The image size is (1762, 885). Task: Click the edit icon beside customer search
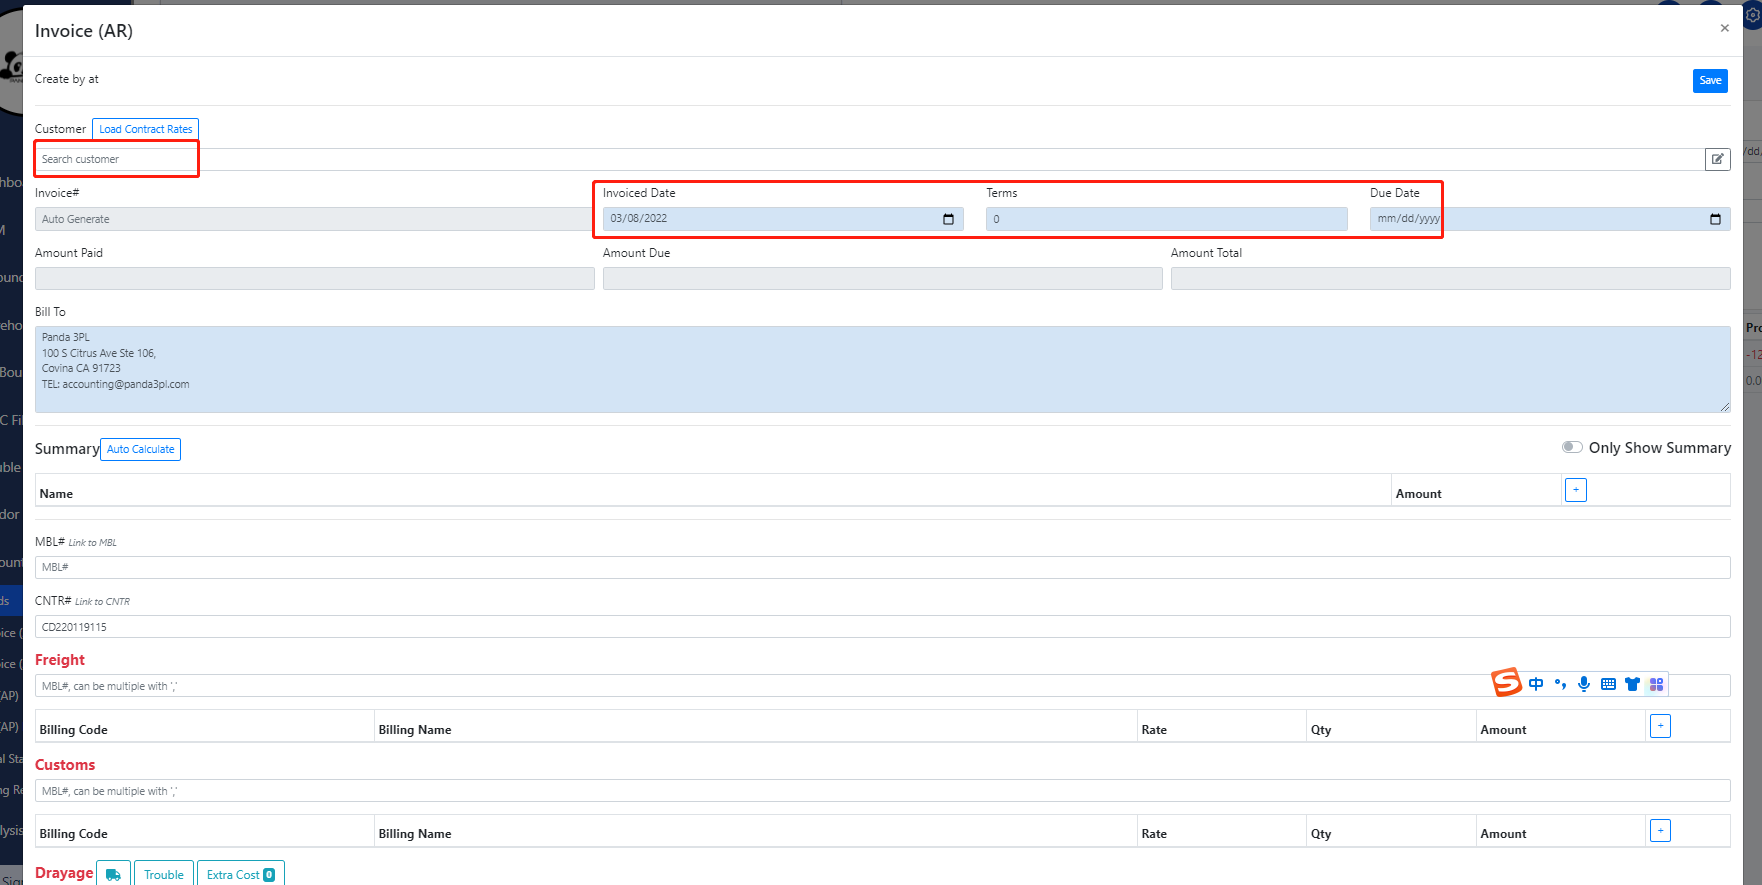1717,159
